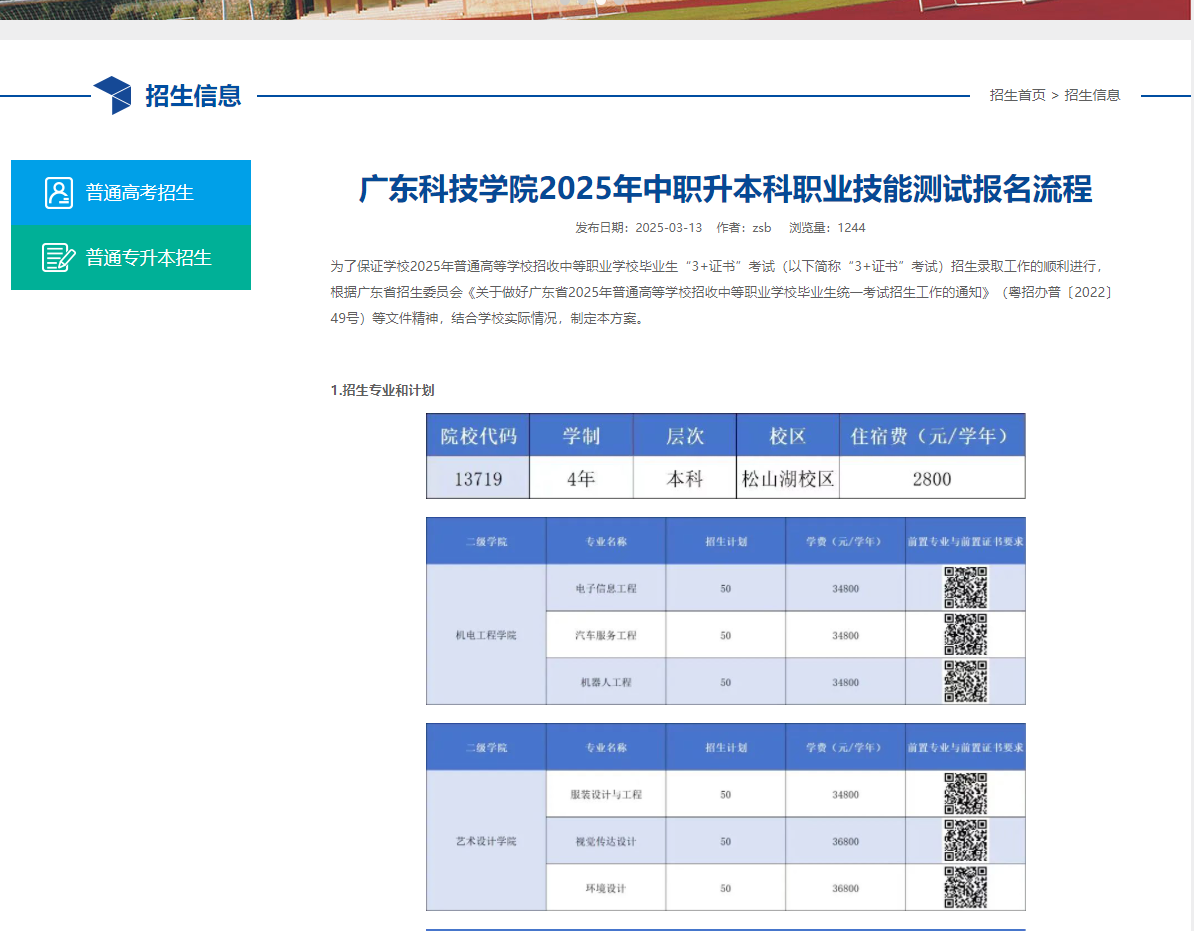
Task: Click the person icon on 普通高考招生
Action: pyautogui.click(x=58, y=192)
